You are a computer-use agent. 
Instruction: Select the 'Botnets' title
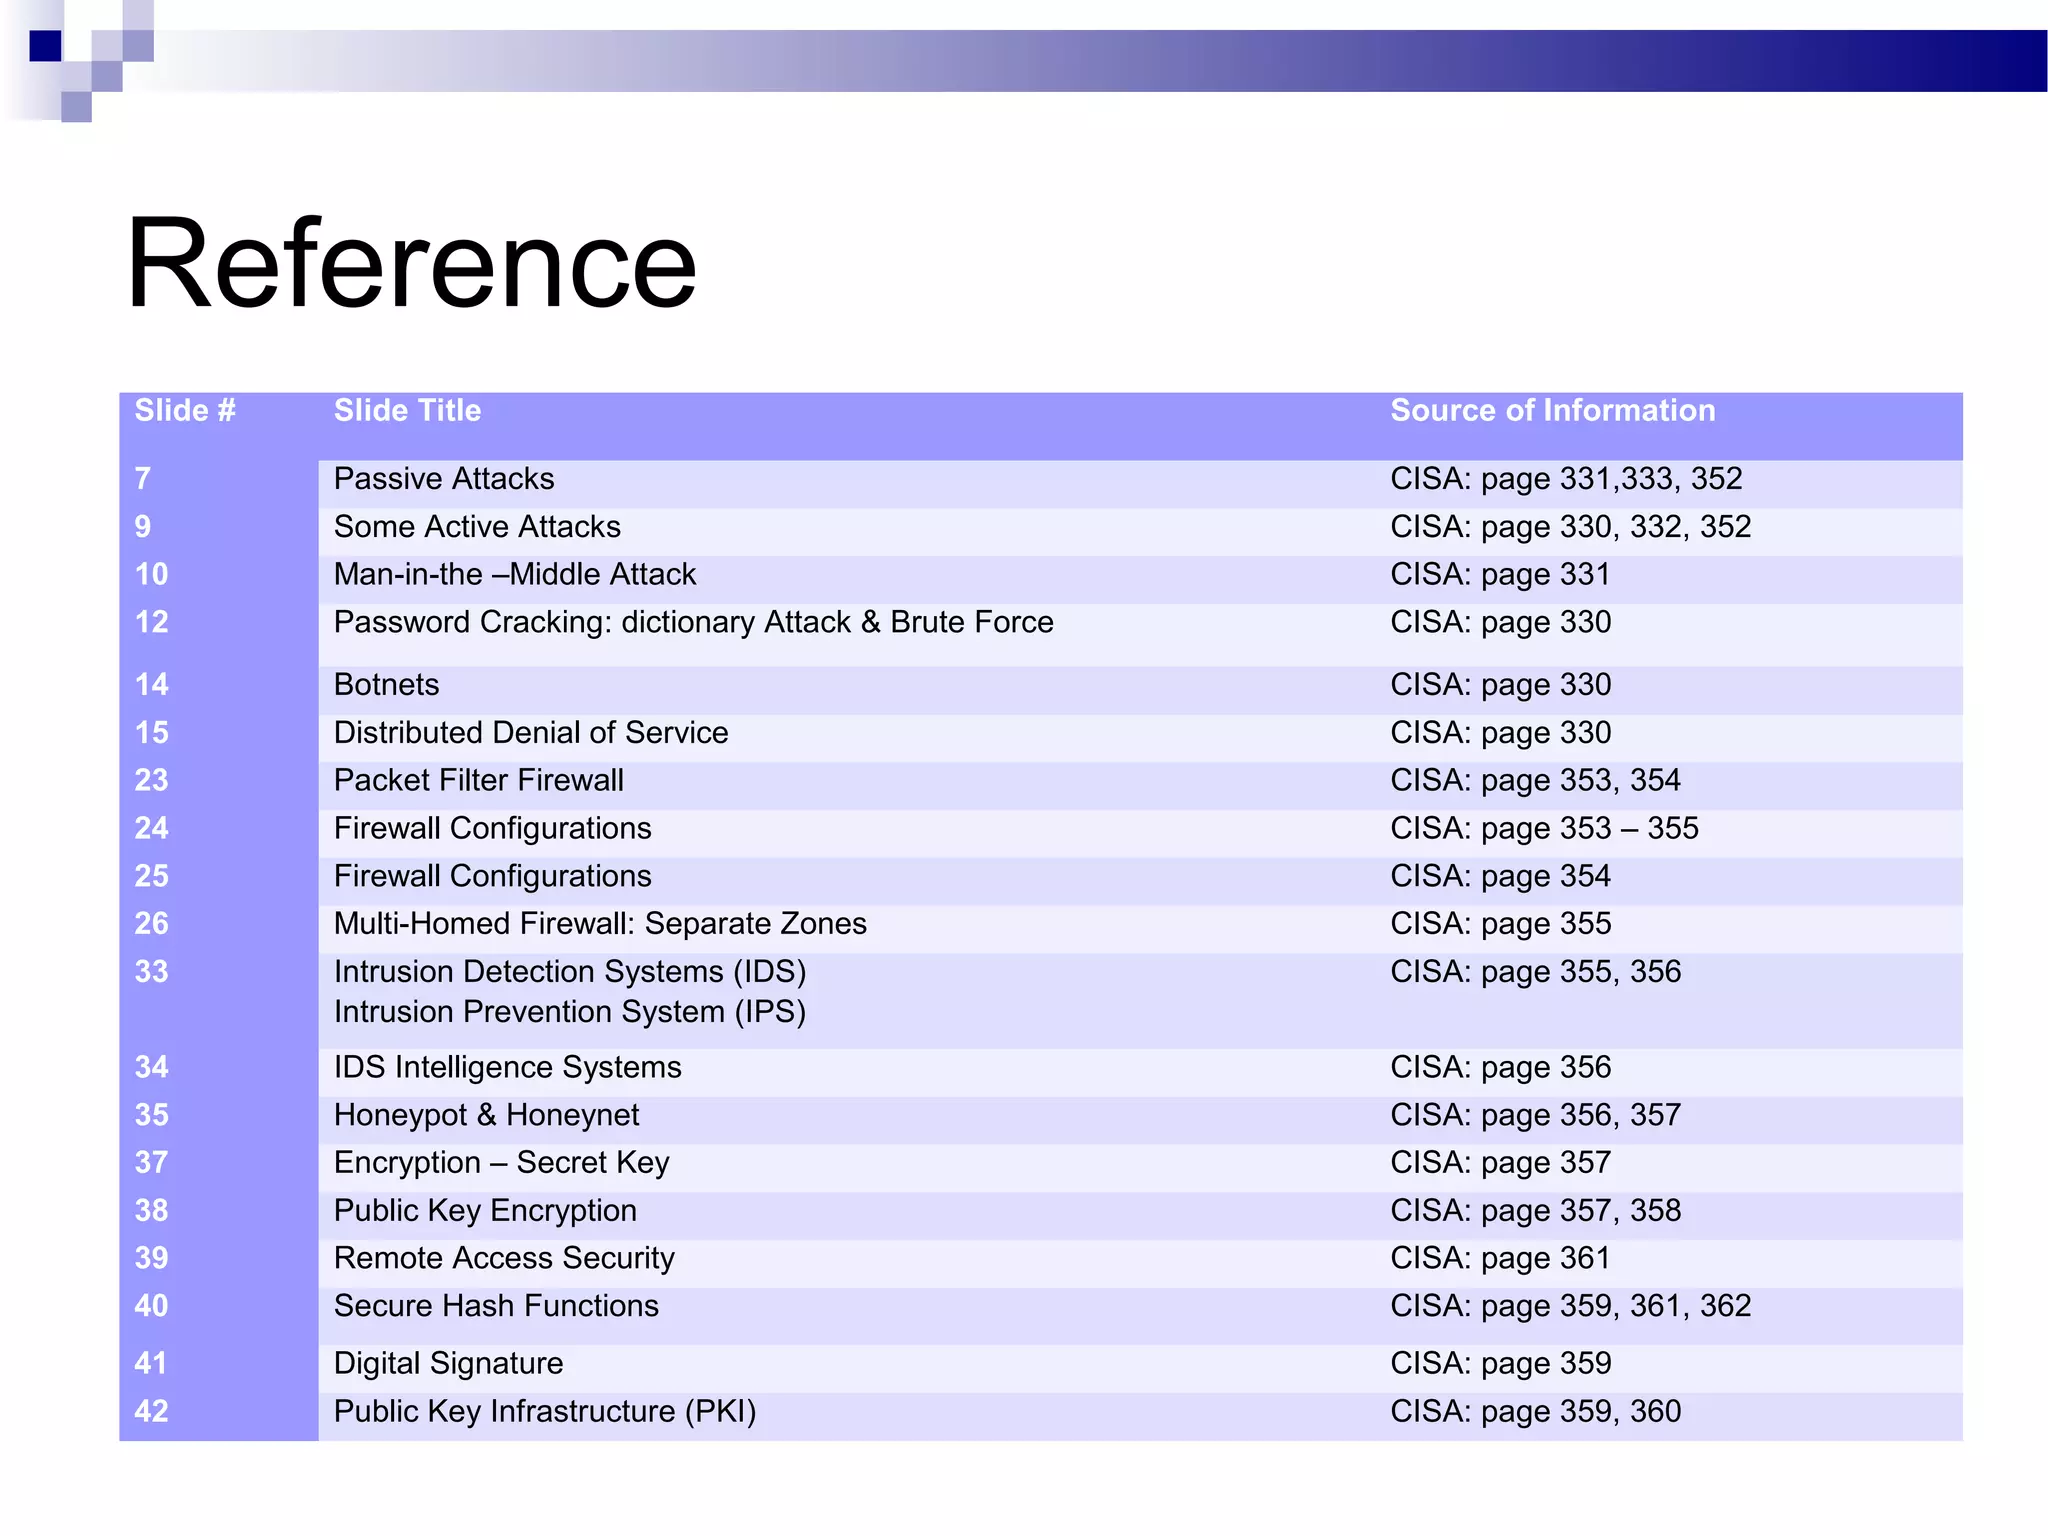pyautogui.click(x=386, y=685)
